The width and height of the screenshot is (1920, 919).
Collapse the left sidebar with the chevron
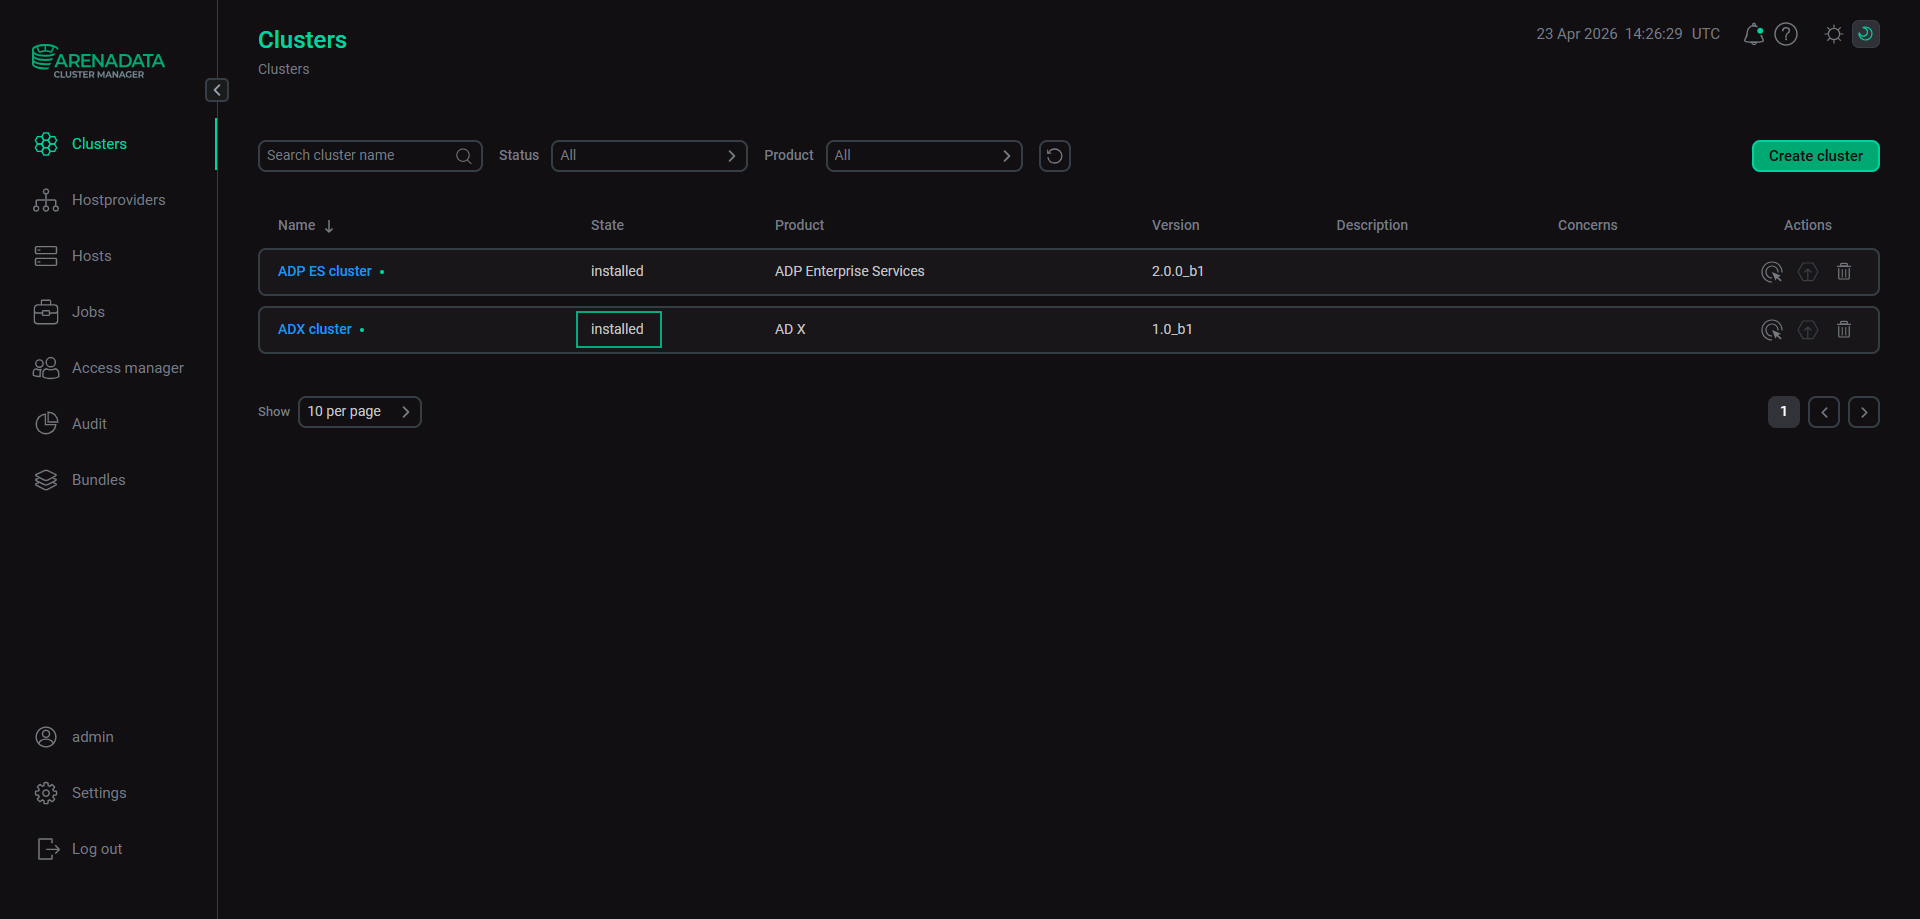(217, 90)
